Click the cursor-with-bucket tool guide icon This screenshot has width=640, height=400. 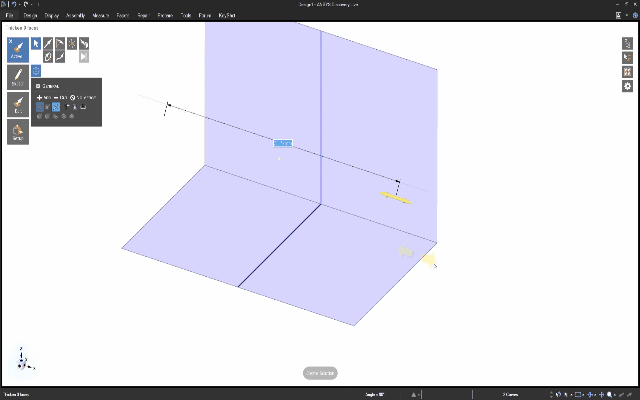coord(84,43)
